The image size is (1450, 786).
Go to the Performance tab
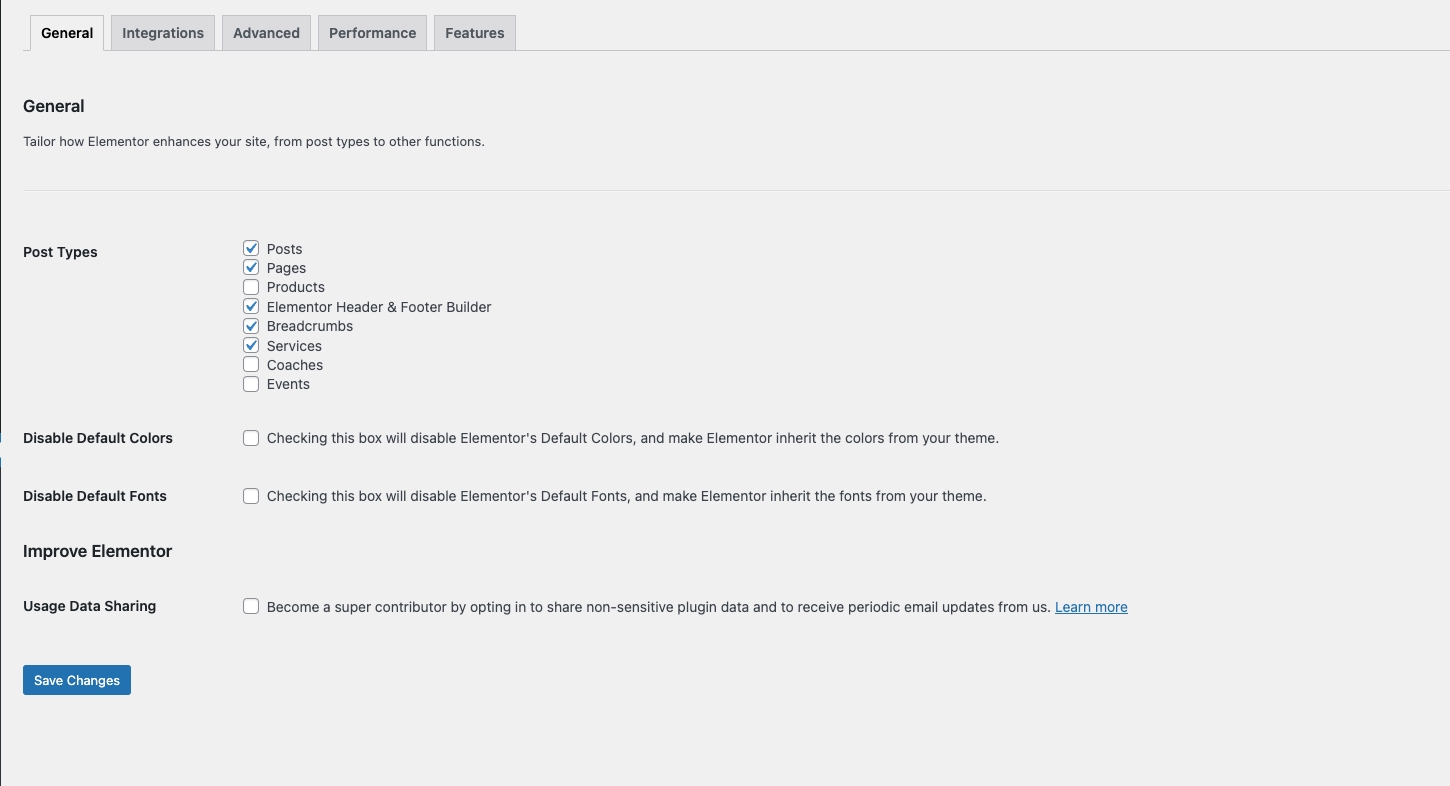click(372, 33)
